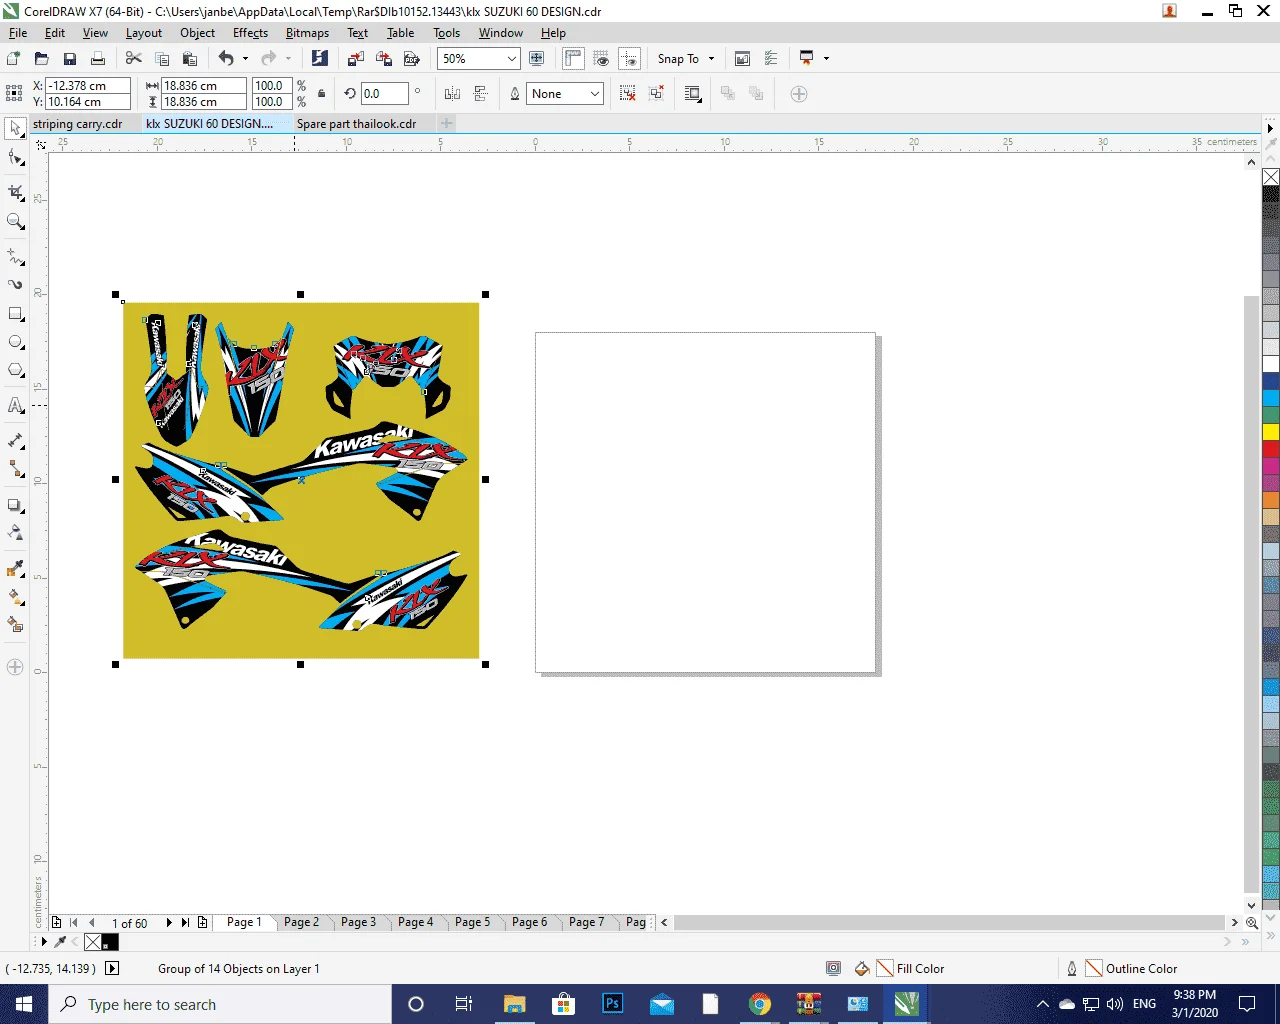Image resolution: width=1280 pixels, height=1024 pixels.
Task: Click the Print icon
Action: click(98, 59)
